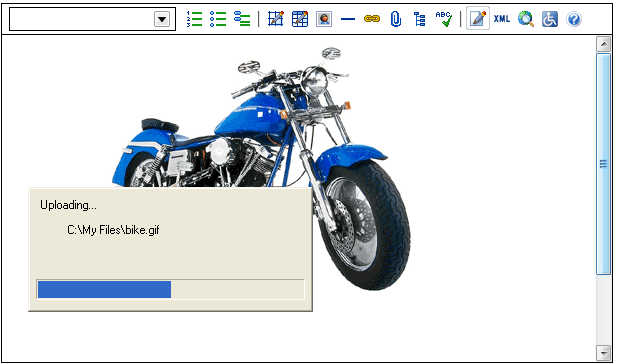The image size is (620, 364).
Task: Run the ABC spell check
Action: (x=444, y=19)
